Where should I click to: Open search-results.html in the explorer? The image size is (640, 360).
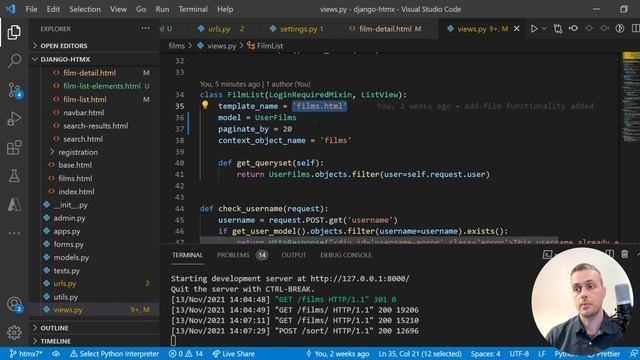[x=95, y=126]
